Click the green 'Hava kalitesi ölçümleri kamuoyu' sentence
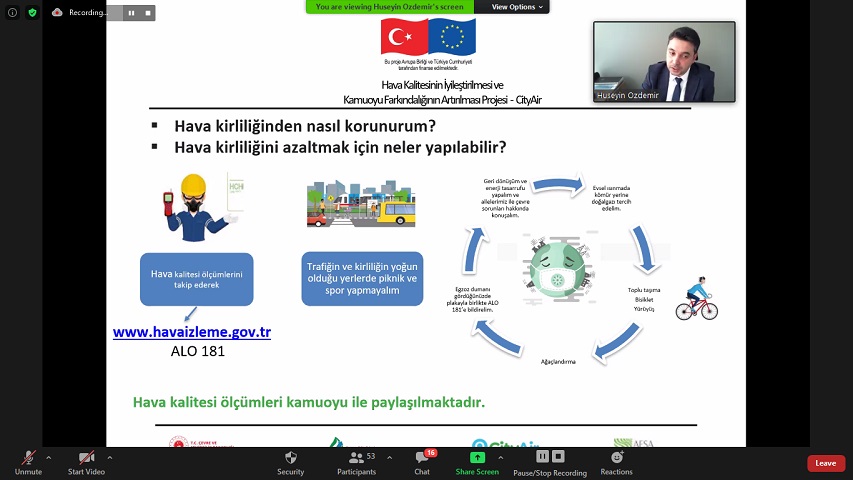The height and width of the screenshot is (480, 853). [308, 402]
